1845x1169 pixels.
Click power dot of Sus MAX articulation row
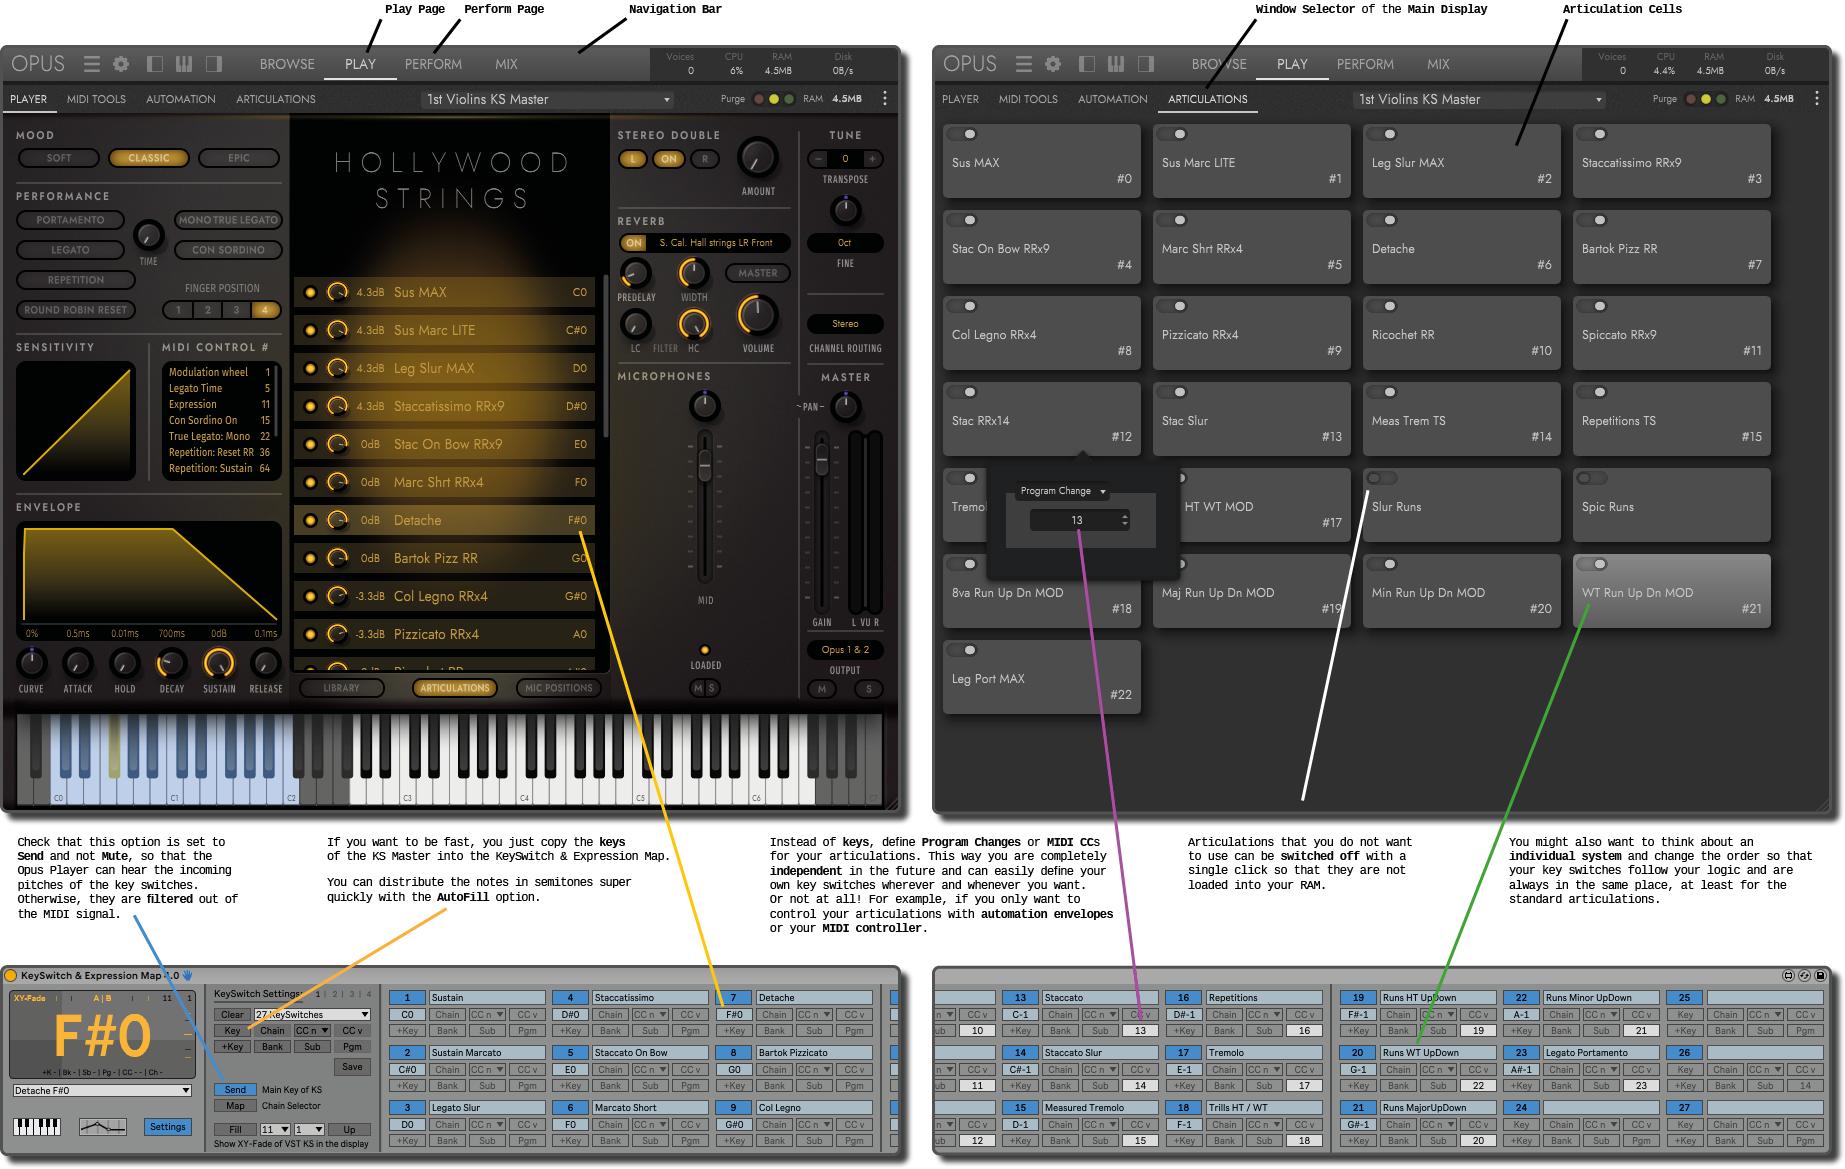[x=310, y=292]
